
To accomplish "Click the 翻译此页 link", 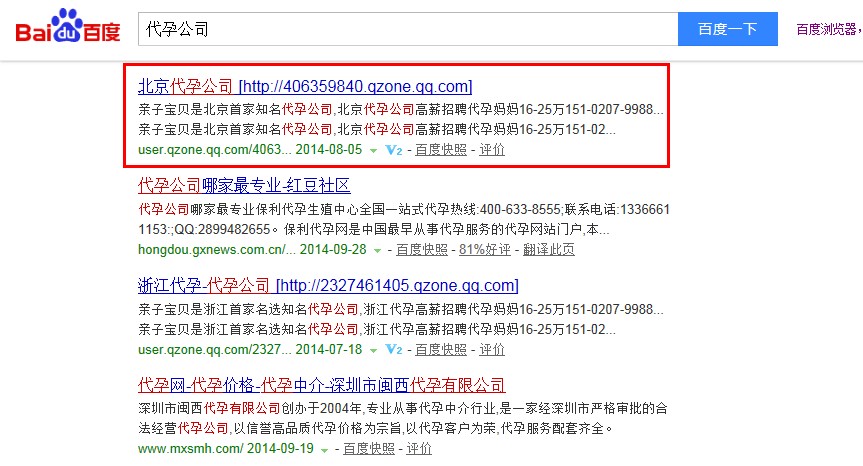I will coord(549,250).
